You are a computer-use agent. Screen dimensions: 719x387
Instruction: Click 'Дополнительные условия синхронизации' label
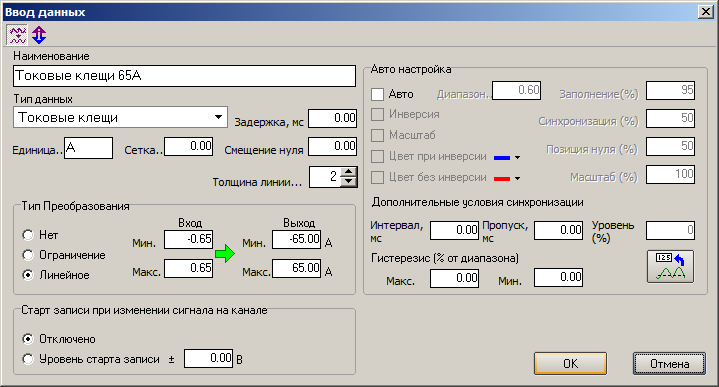477,202
